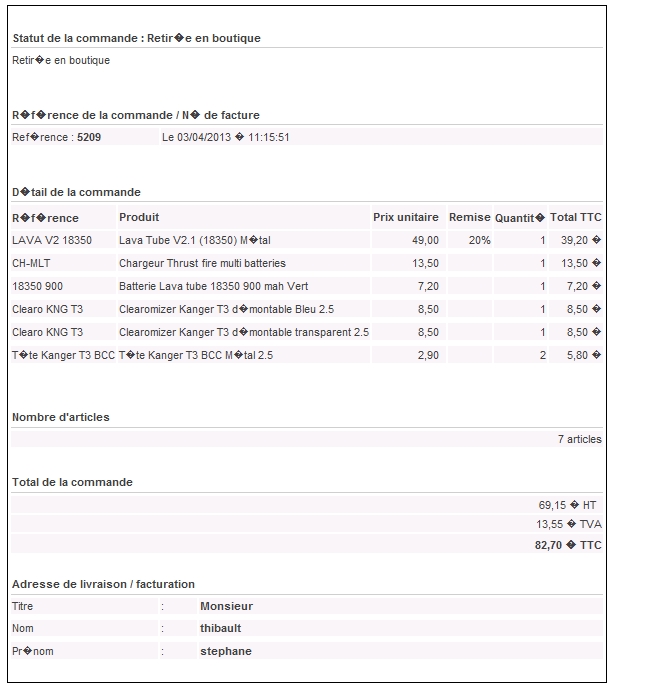The width and height of the screenshot is (652, 694).
Task: Click the 'CH-MLT' reference cell
Action: click(31, 263)
